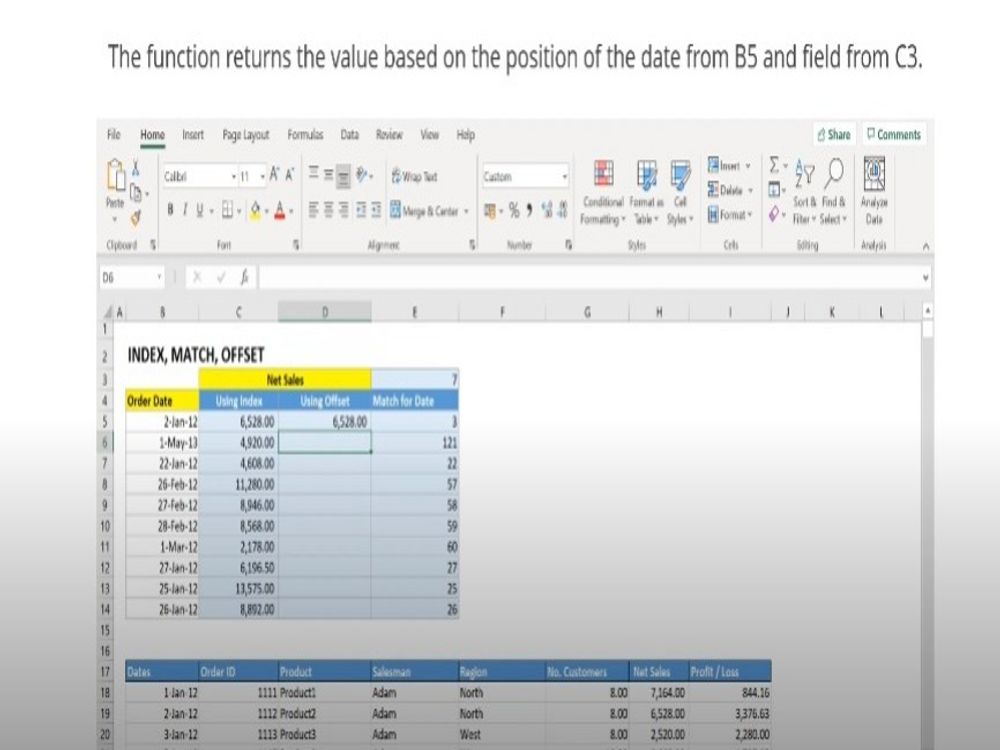Open the Sort & Filter menu
This screenshot has height=750, width=1000.
pos(805,192)
